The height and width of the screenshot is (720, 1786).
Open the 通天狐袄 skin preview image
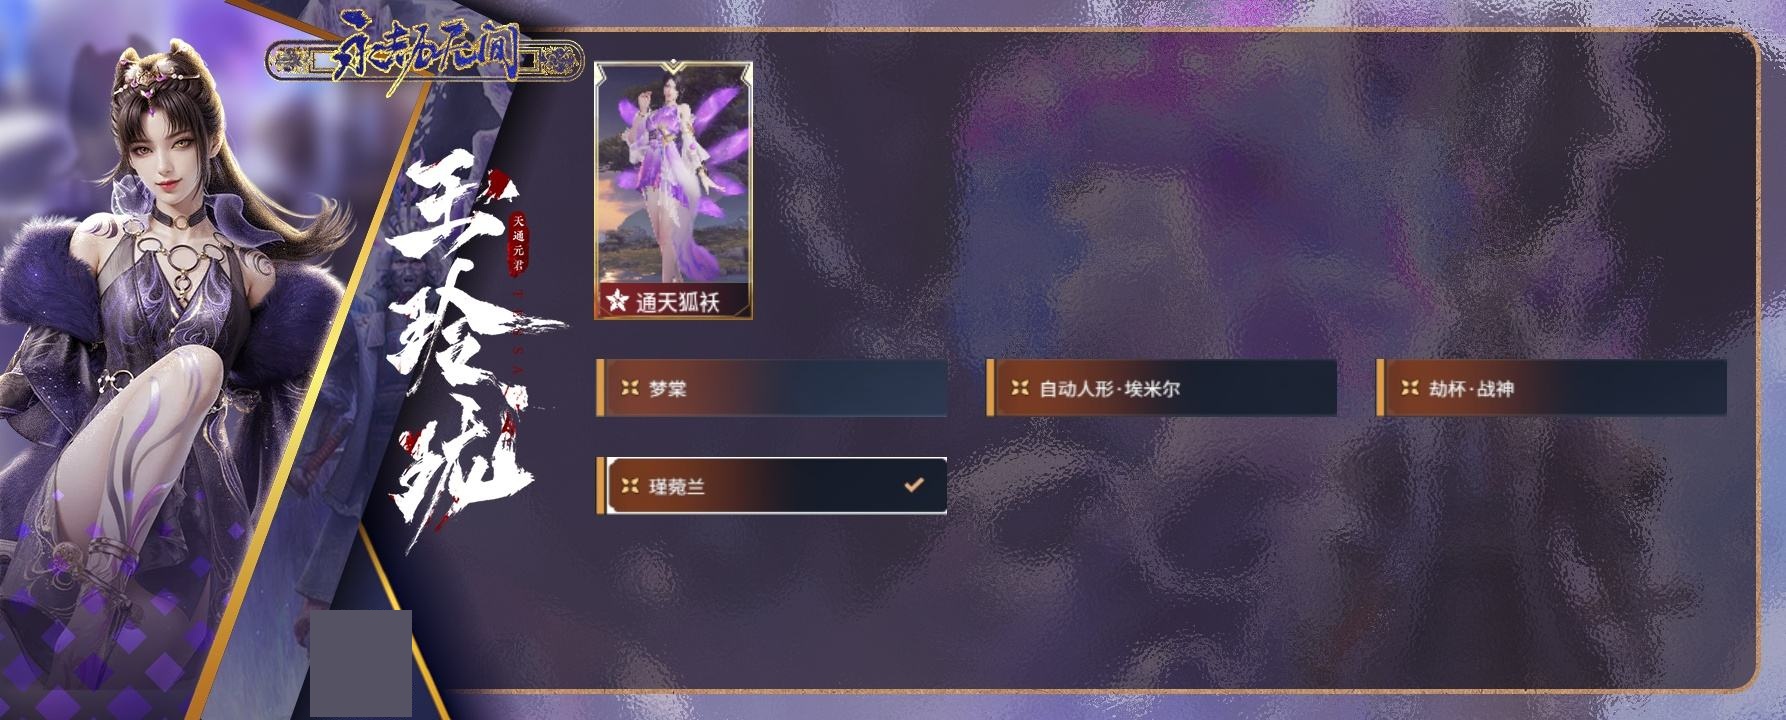pyautogui.click(x=673, y=176)
